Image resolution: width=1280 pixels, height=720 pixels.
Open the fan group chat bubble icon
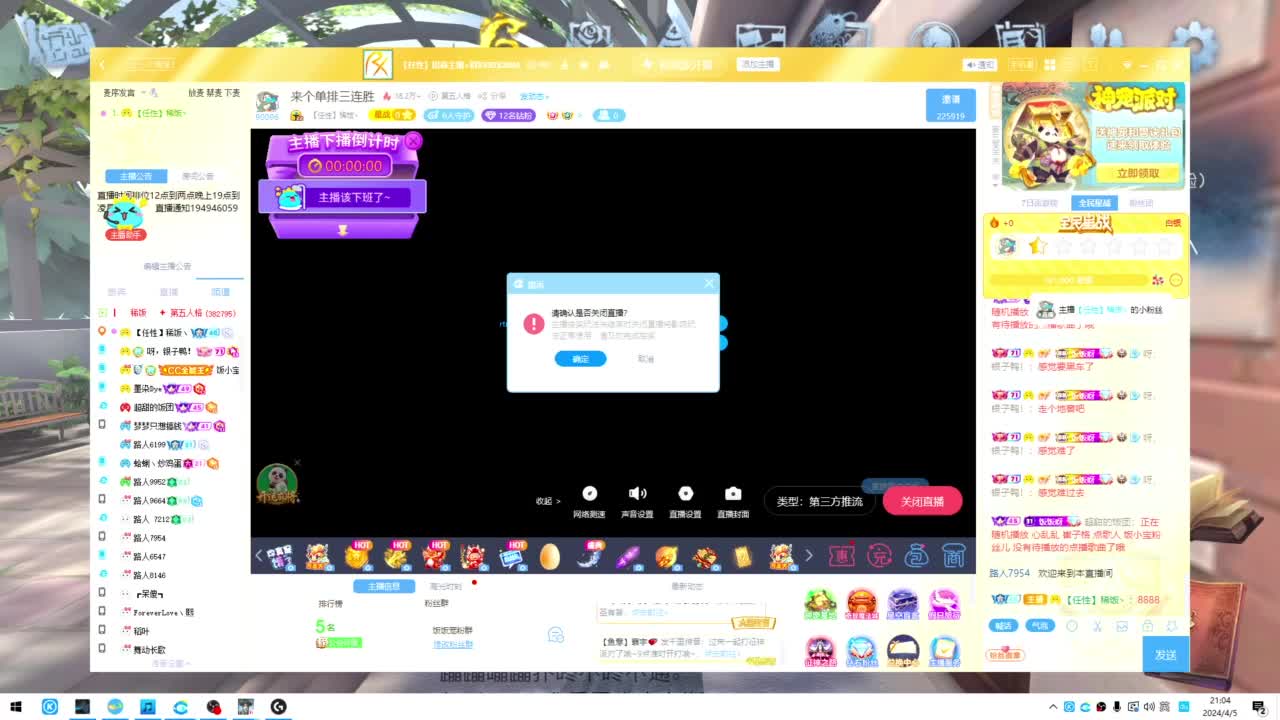coord(556,635)
